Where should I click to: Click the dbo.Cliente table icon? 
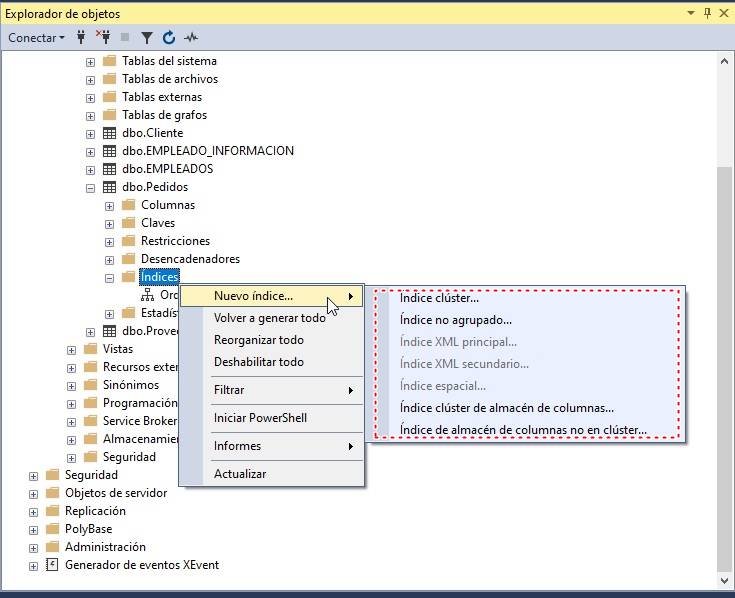(x=109, y=133)
